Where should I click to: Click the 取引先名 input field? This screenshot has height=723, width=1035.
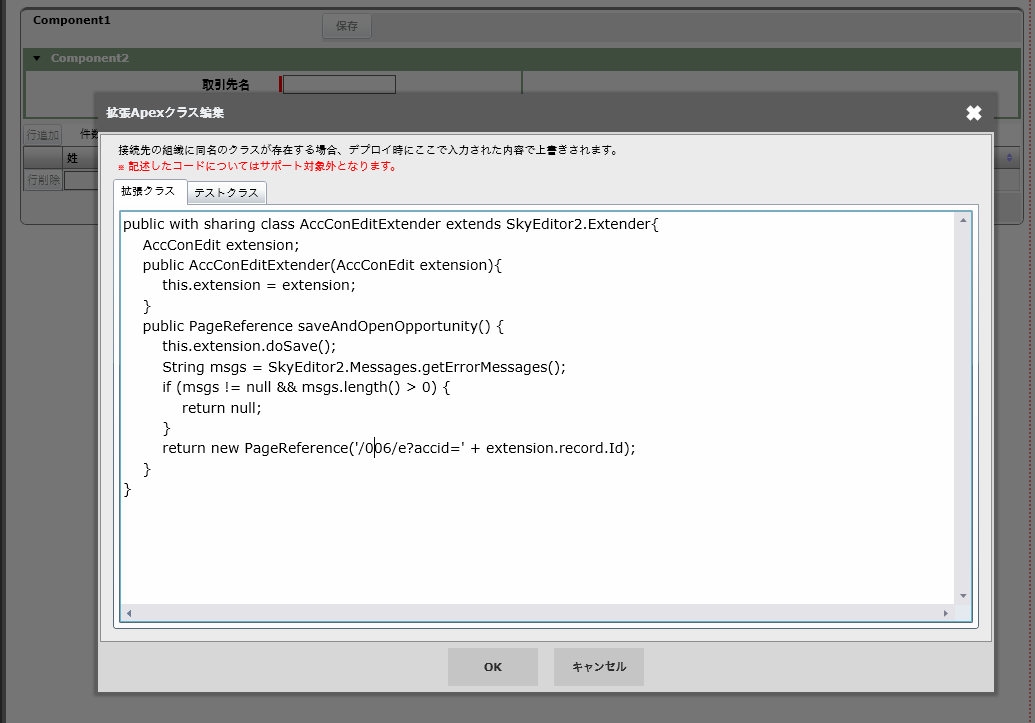click(339, 84)
